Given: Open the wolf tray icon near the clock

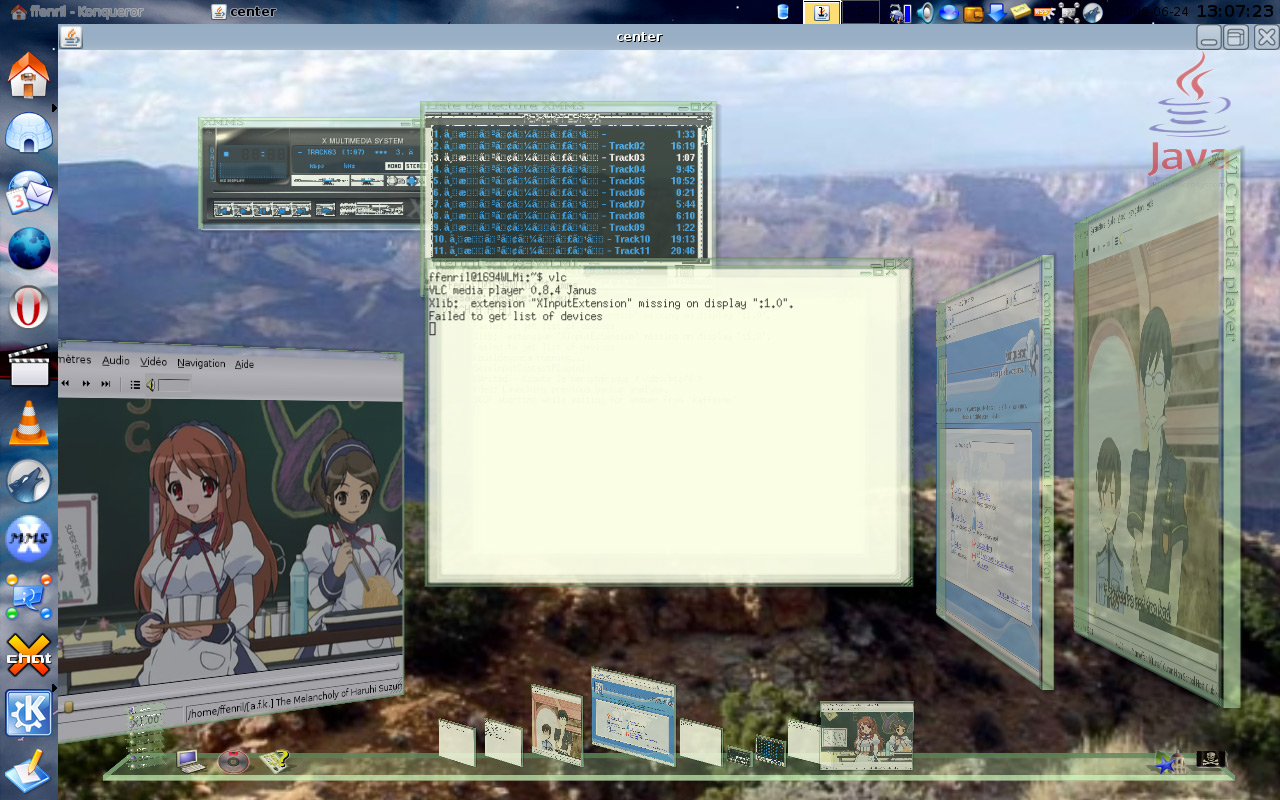Looking at the screenshot, I should pyautogui.click(x=1093, y=12).
